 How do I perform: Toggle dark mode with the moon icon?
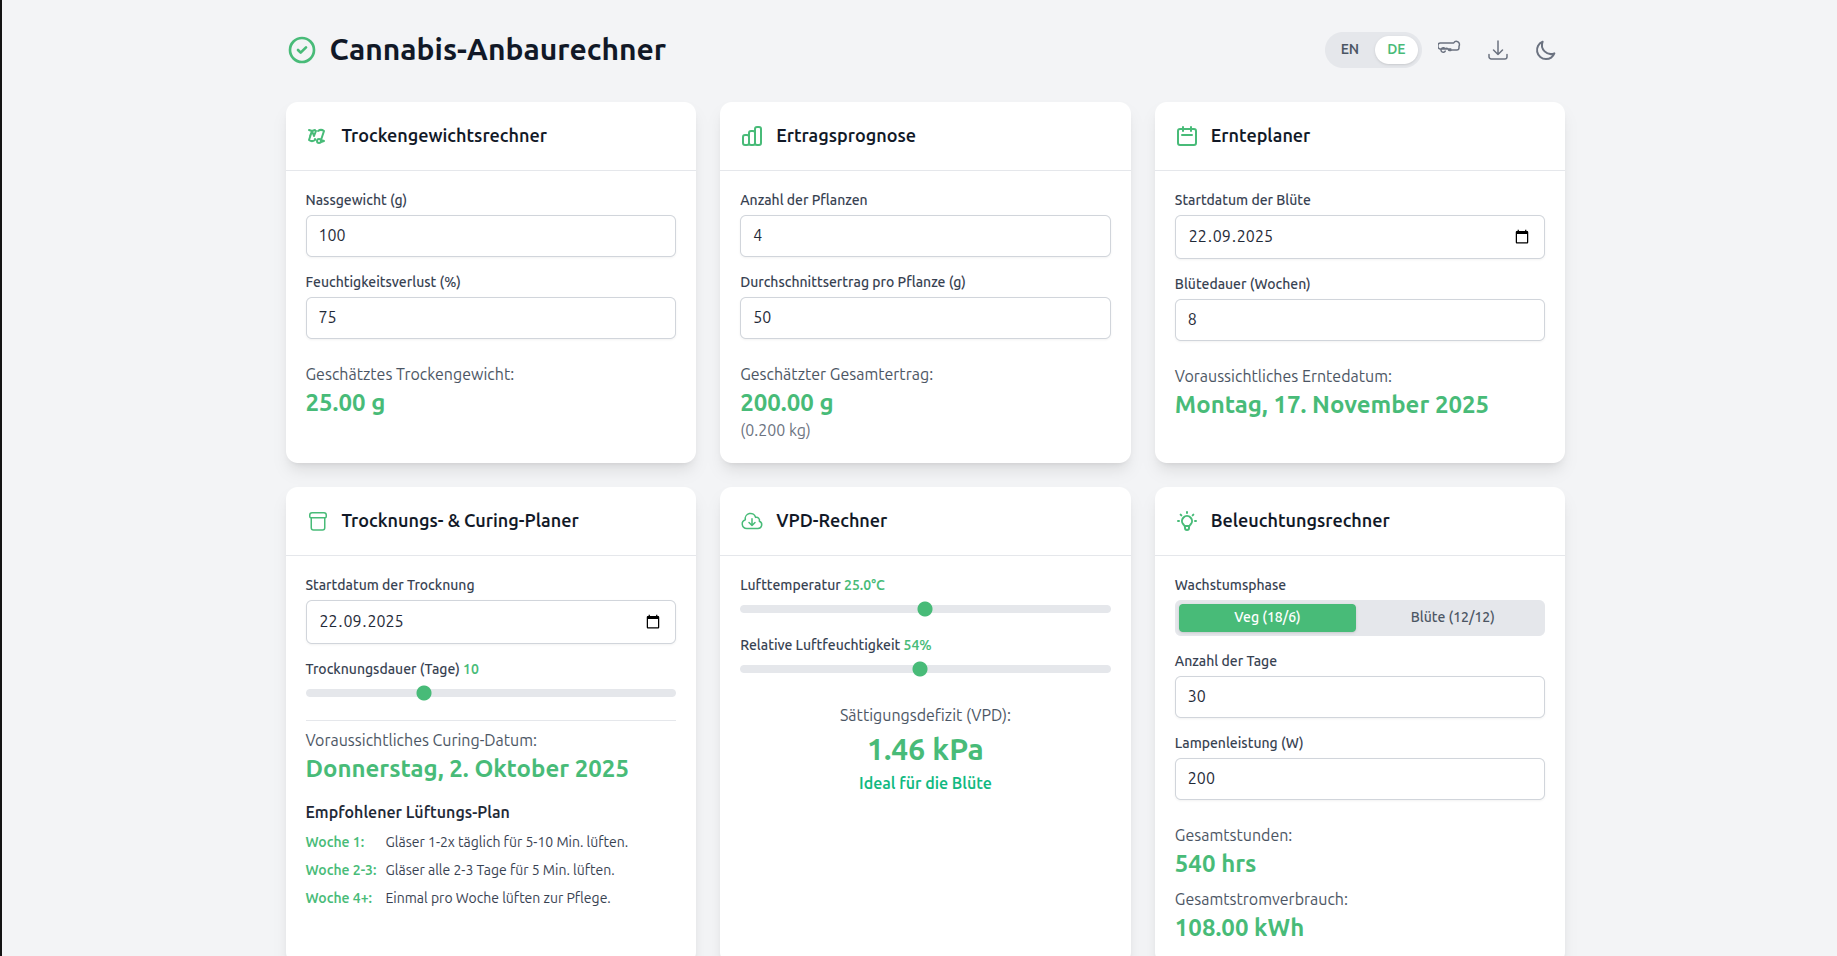1545,50
